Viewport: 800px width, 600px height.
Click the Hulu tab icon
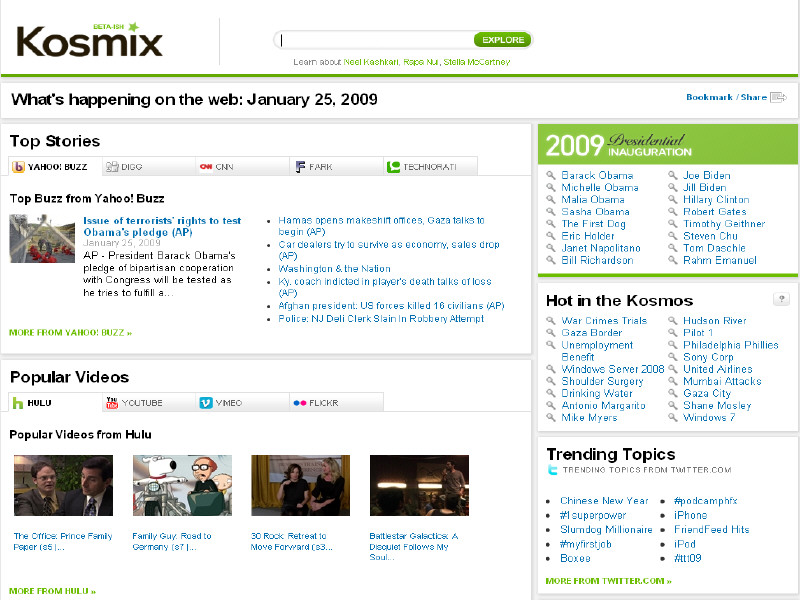click(x=18, y=403)
